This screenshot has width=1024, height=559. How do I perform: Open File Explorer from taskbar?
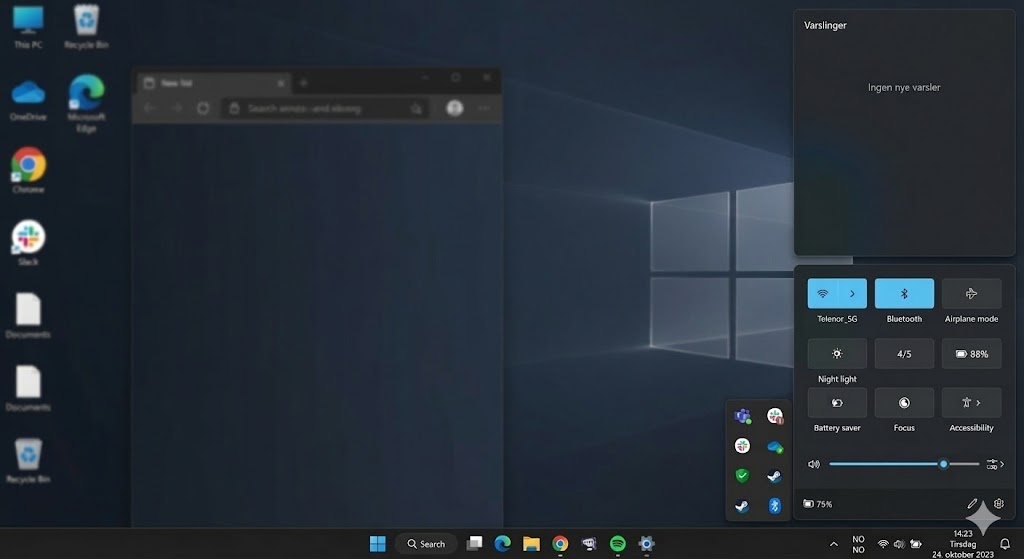pyautogui.click(x=531, y=544)
